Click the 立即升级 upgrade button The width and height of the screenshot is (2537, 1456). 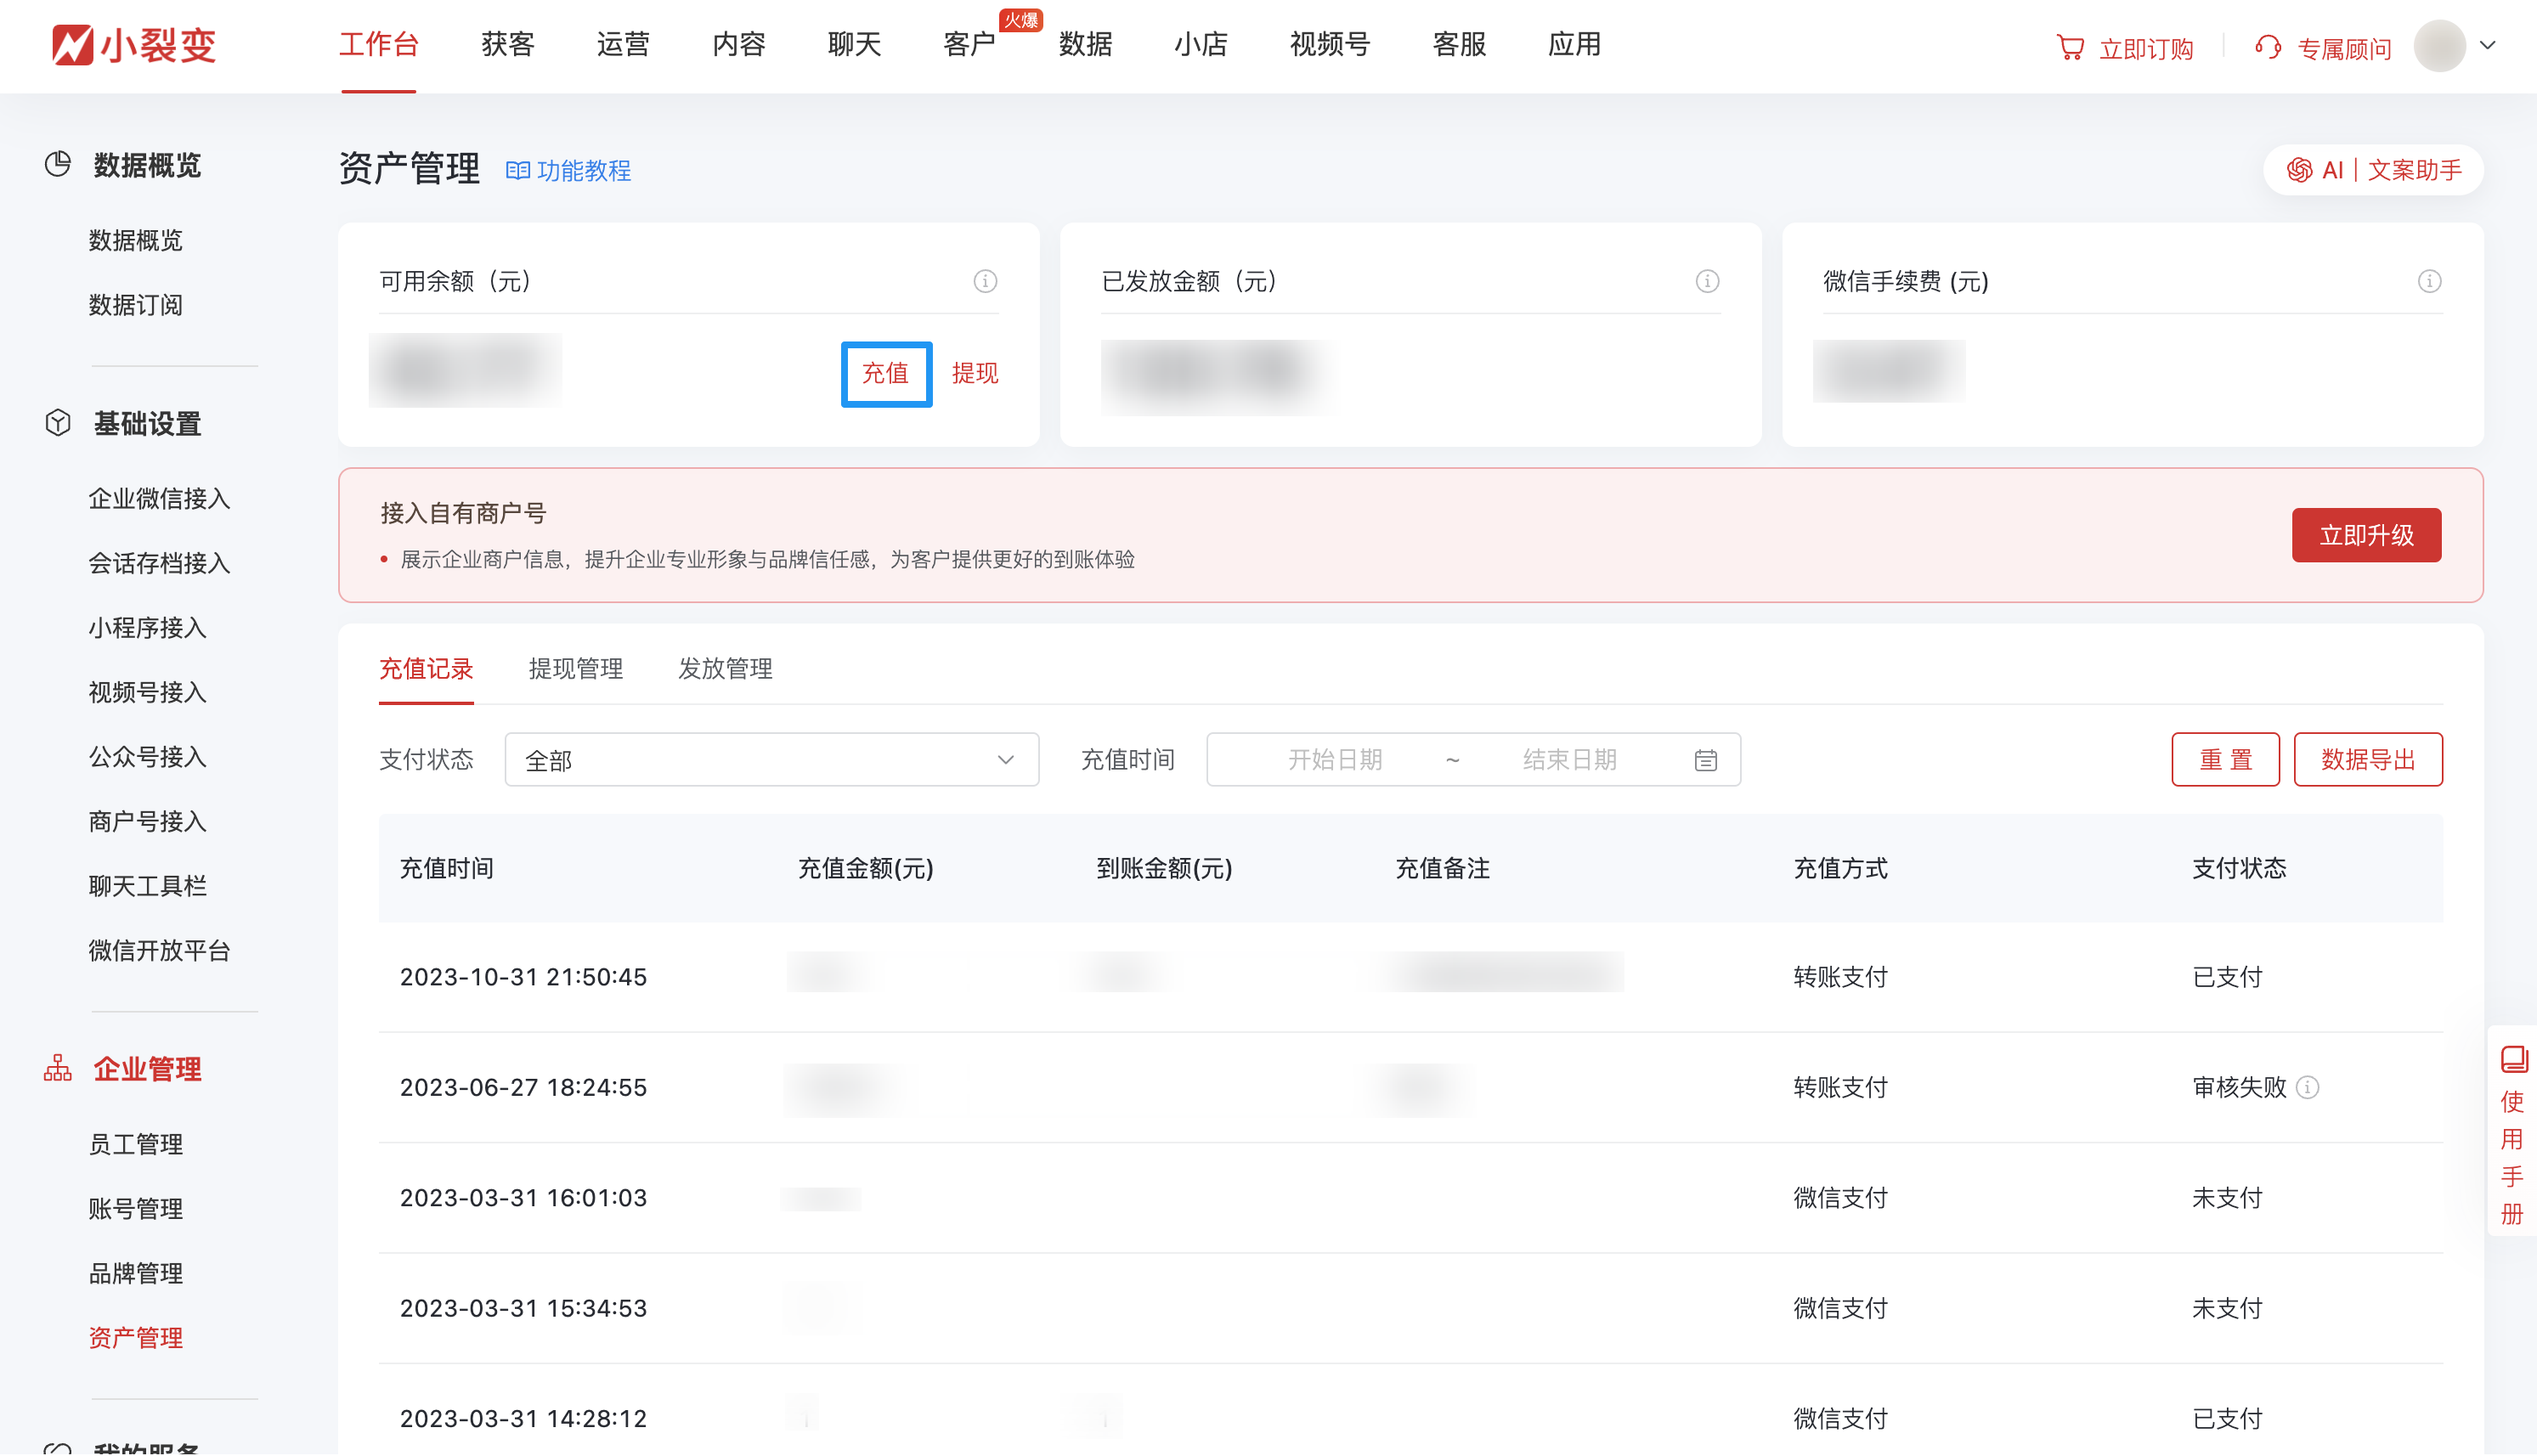(x=2366, y=535)
